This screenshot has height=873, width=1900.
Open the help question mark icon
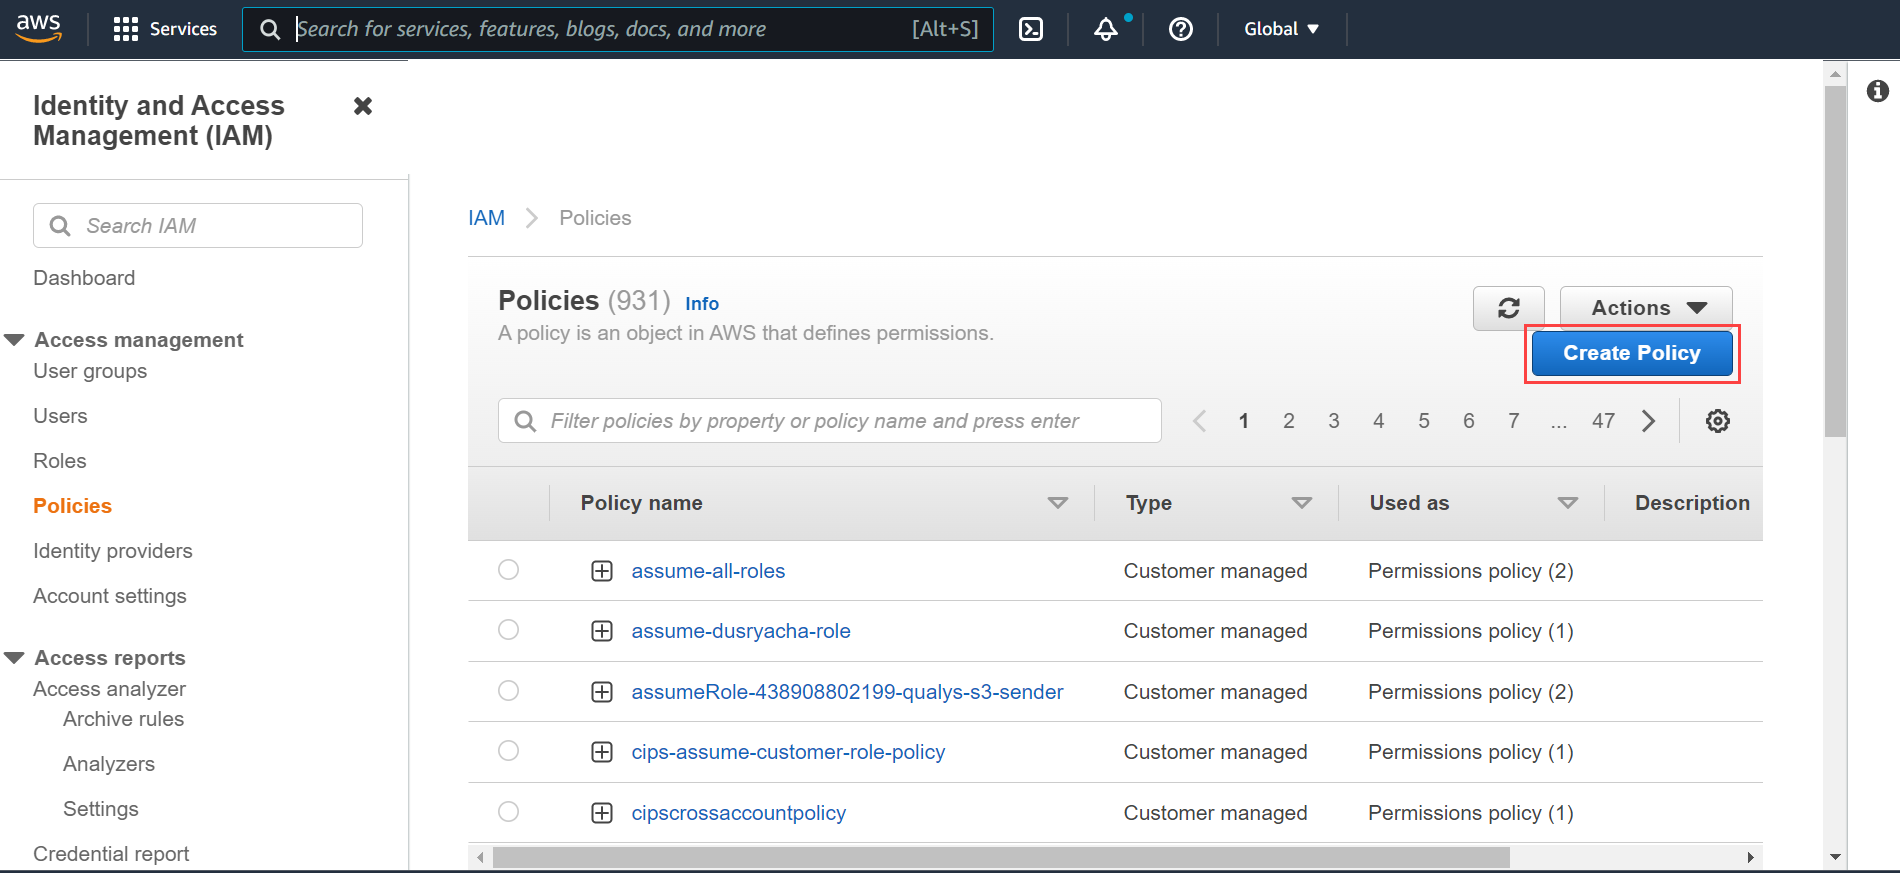tap(1181, 29)
